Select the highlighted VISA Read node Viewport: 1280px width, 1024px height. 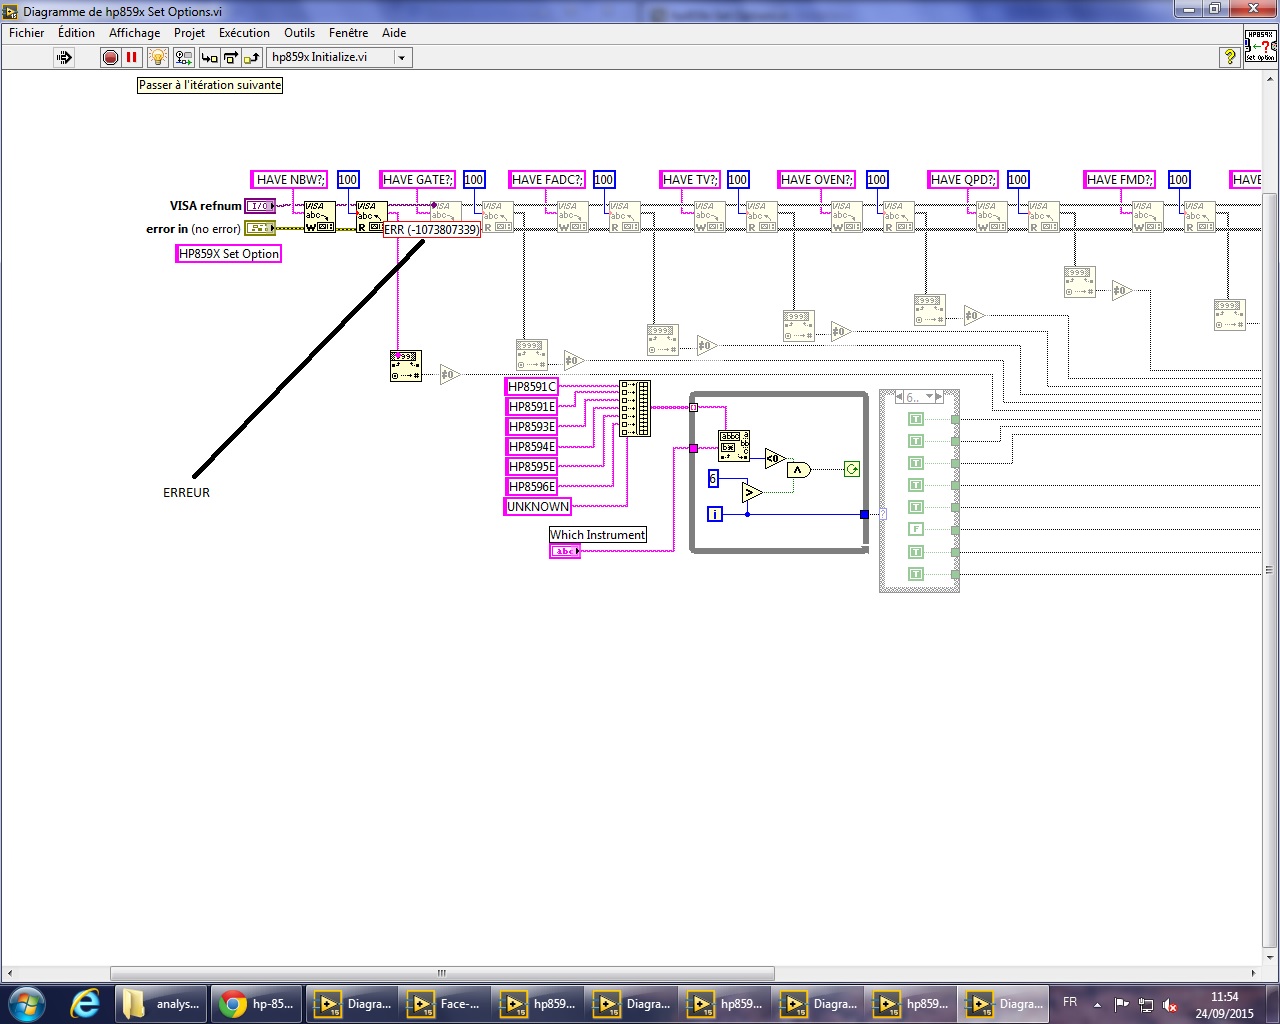click(371, 217)
